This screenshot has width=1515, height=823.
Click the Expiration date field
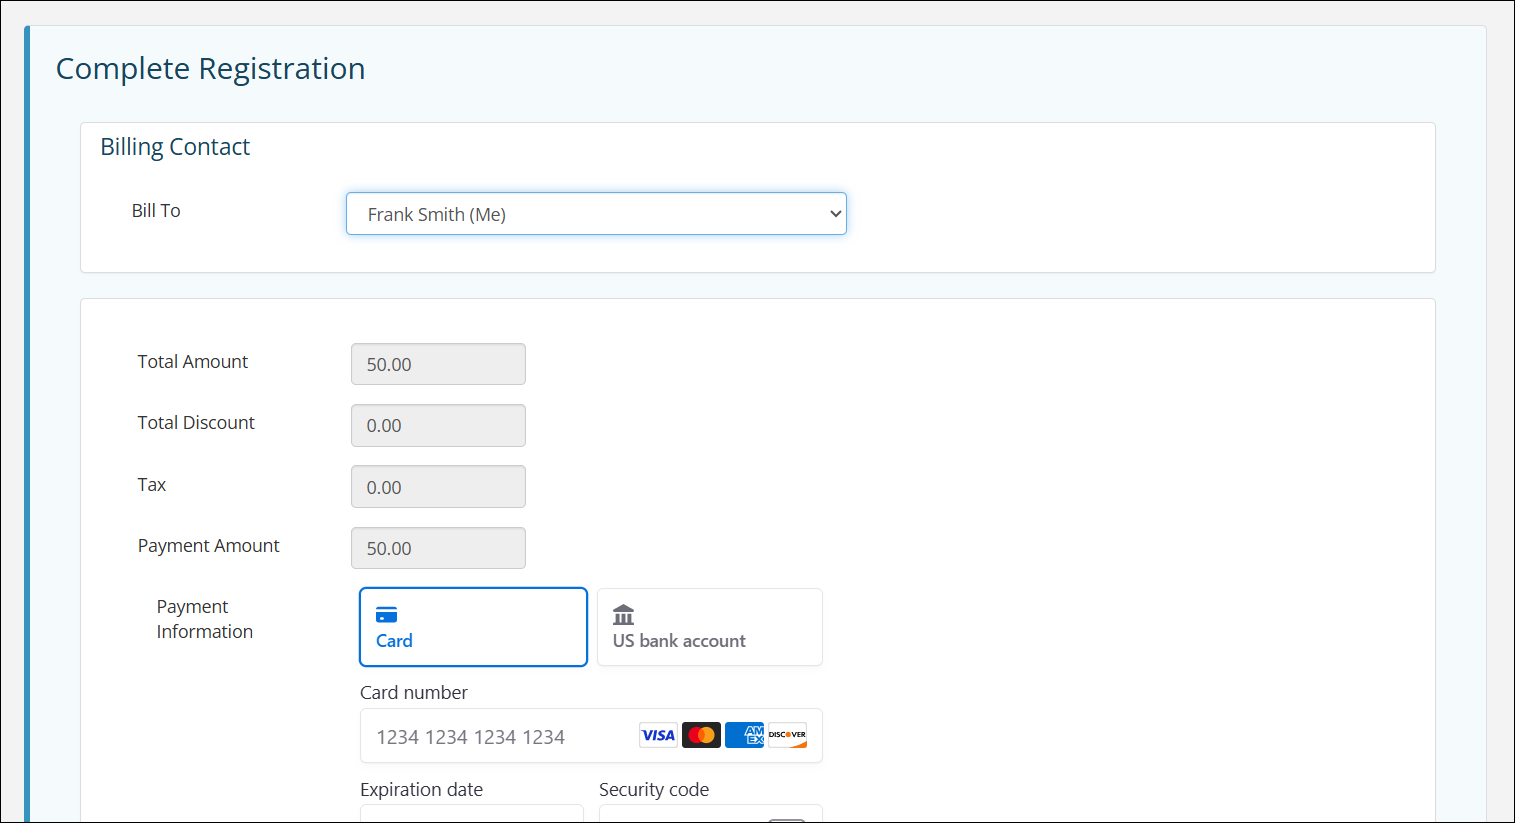point(471,815)
